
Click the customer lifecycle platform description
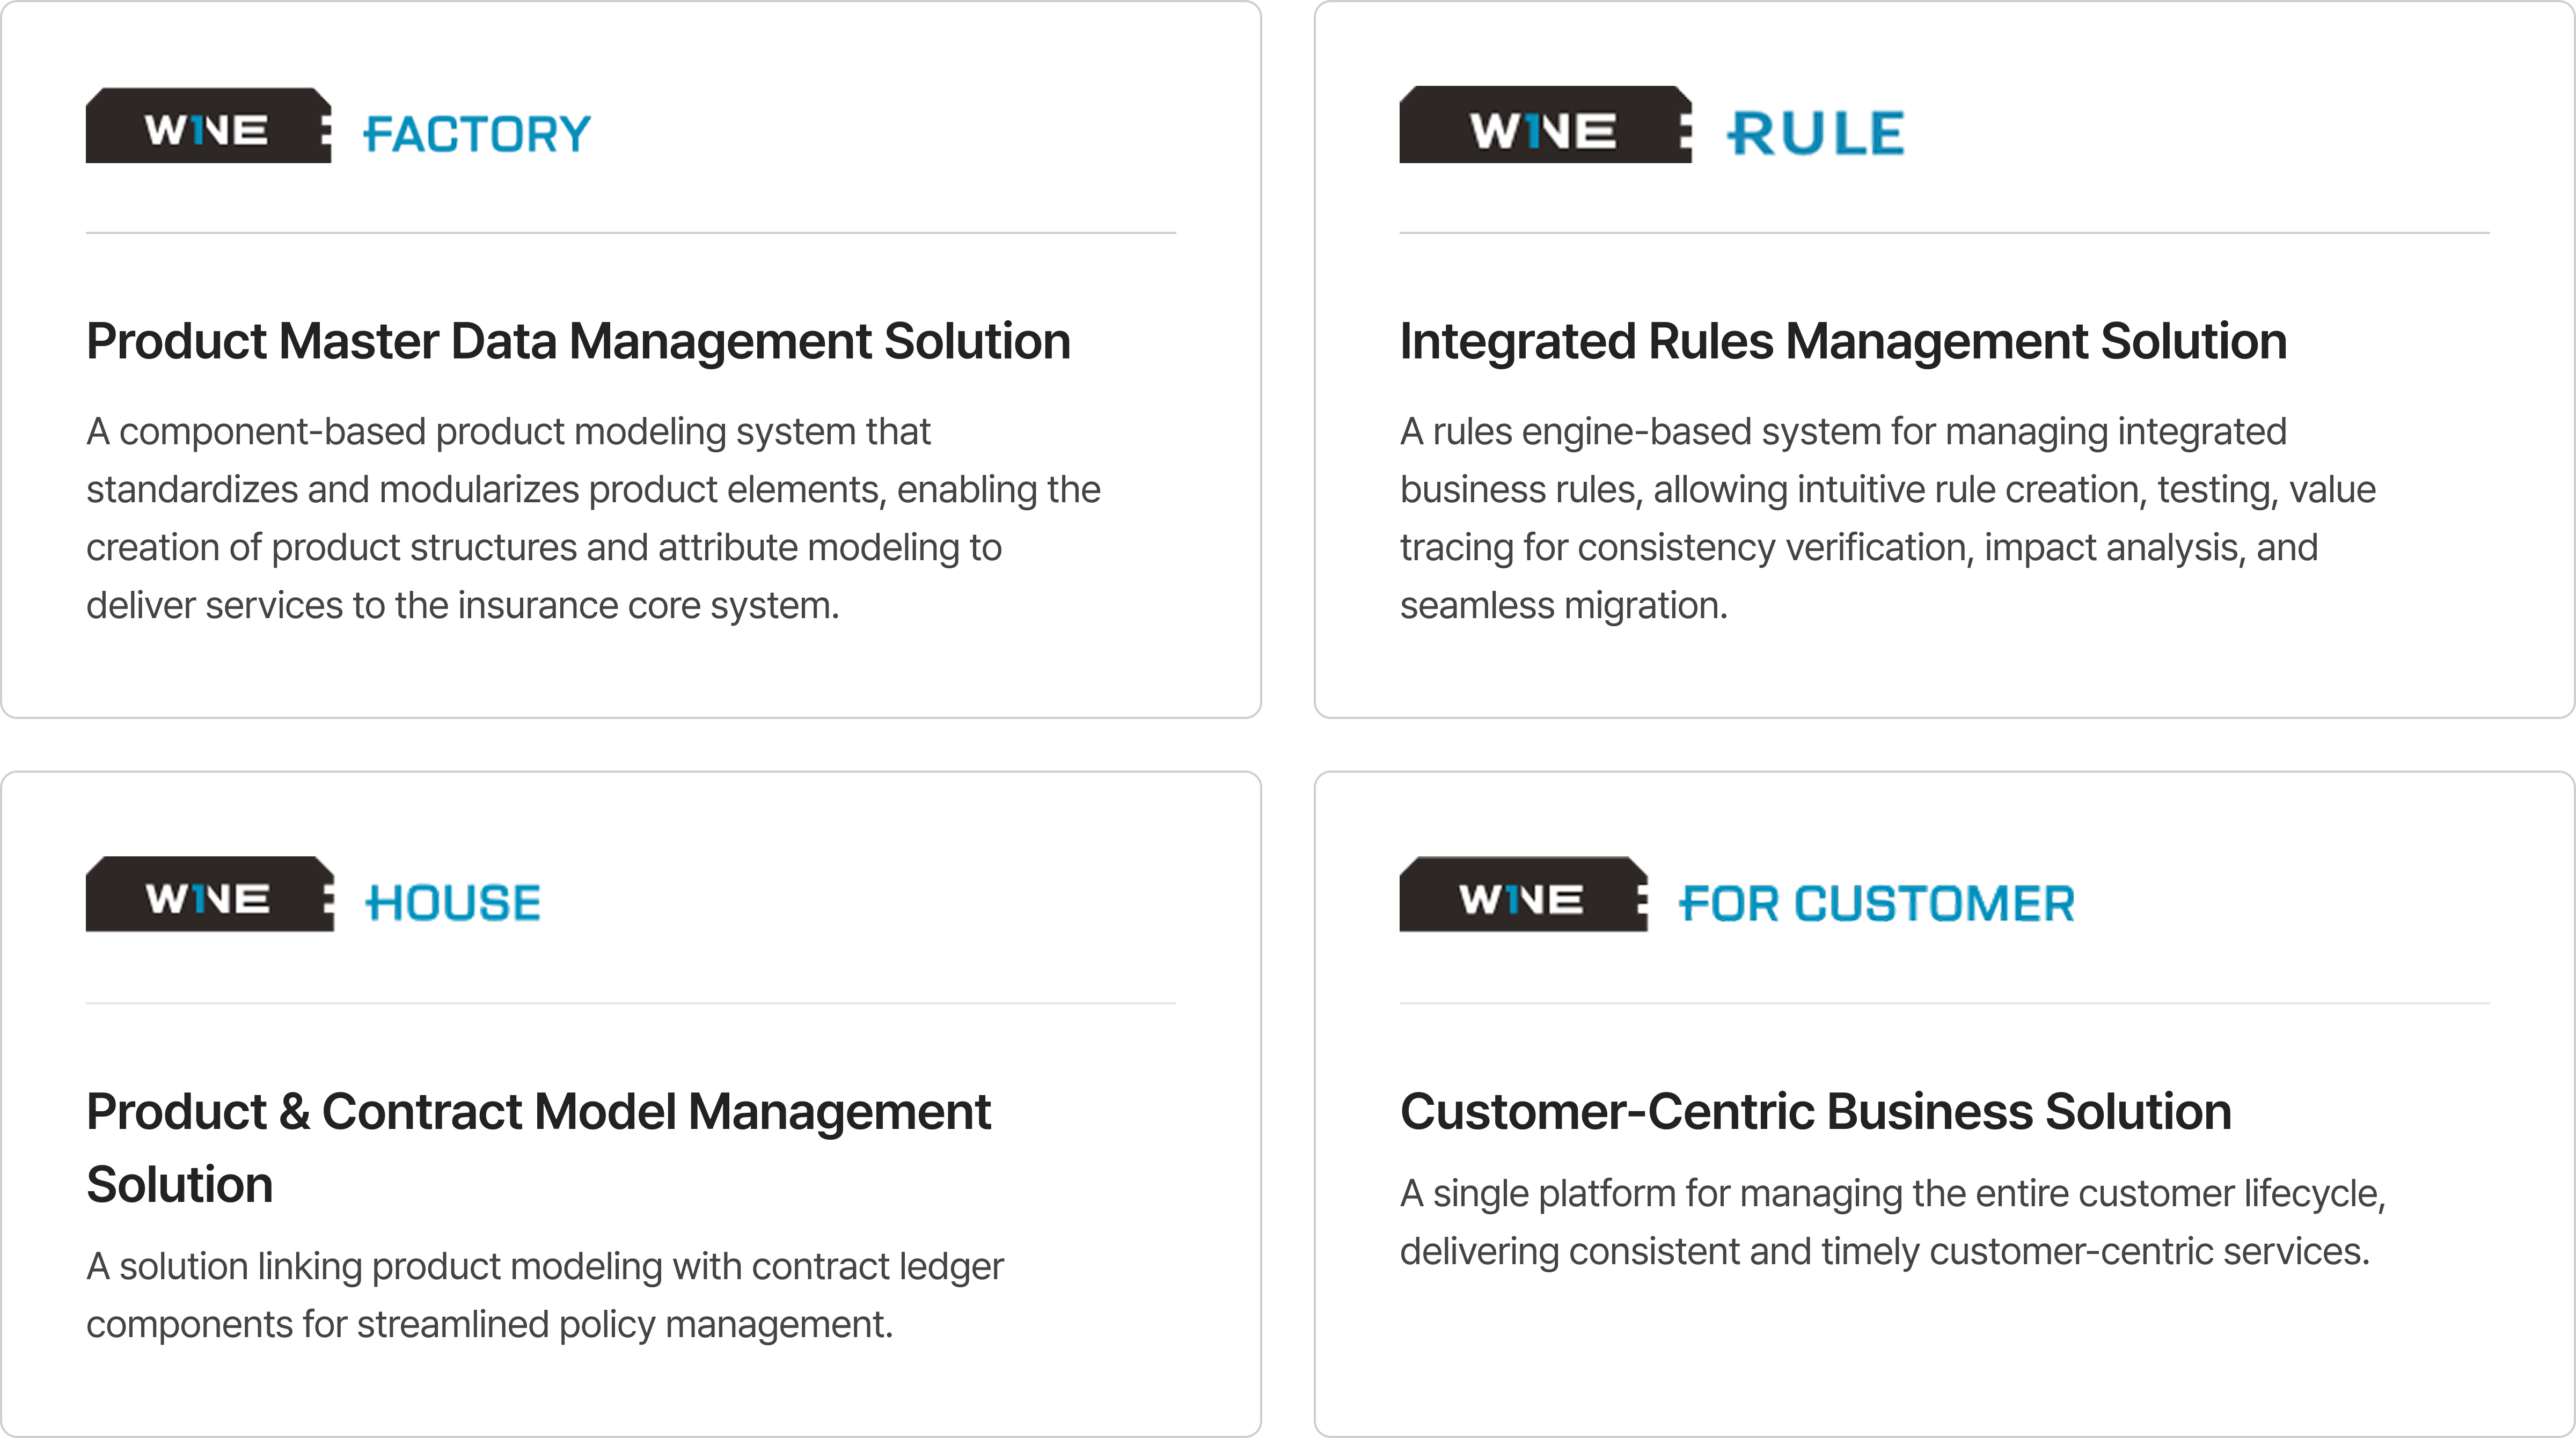1892,1222
